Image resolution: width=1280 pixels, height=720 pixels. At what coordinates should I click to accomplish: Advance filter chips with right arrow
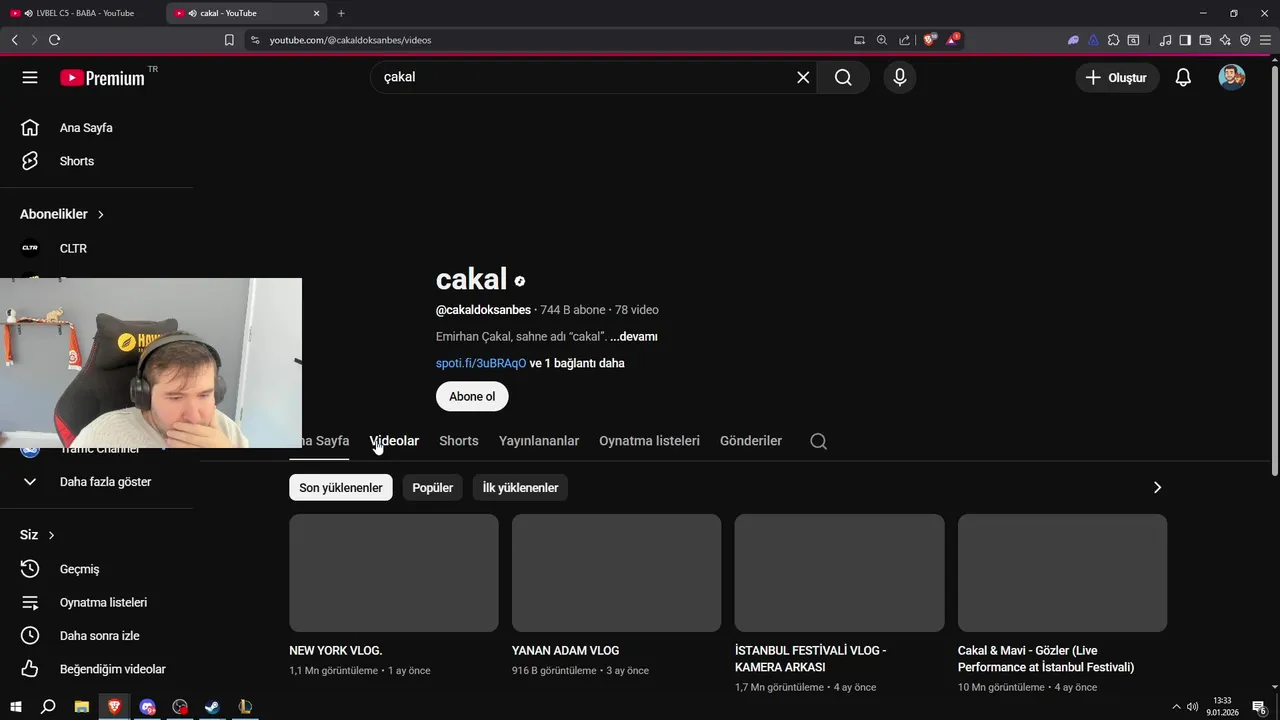tap(1157, 487)
